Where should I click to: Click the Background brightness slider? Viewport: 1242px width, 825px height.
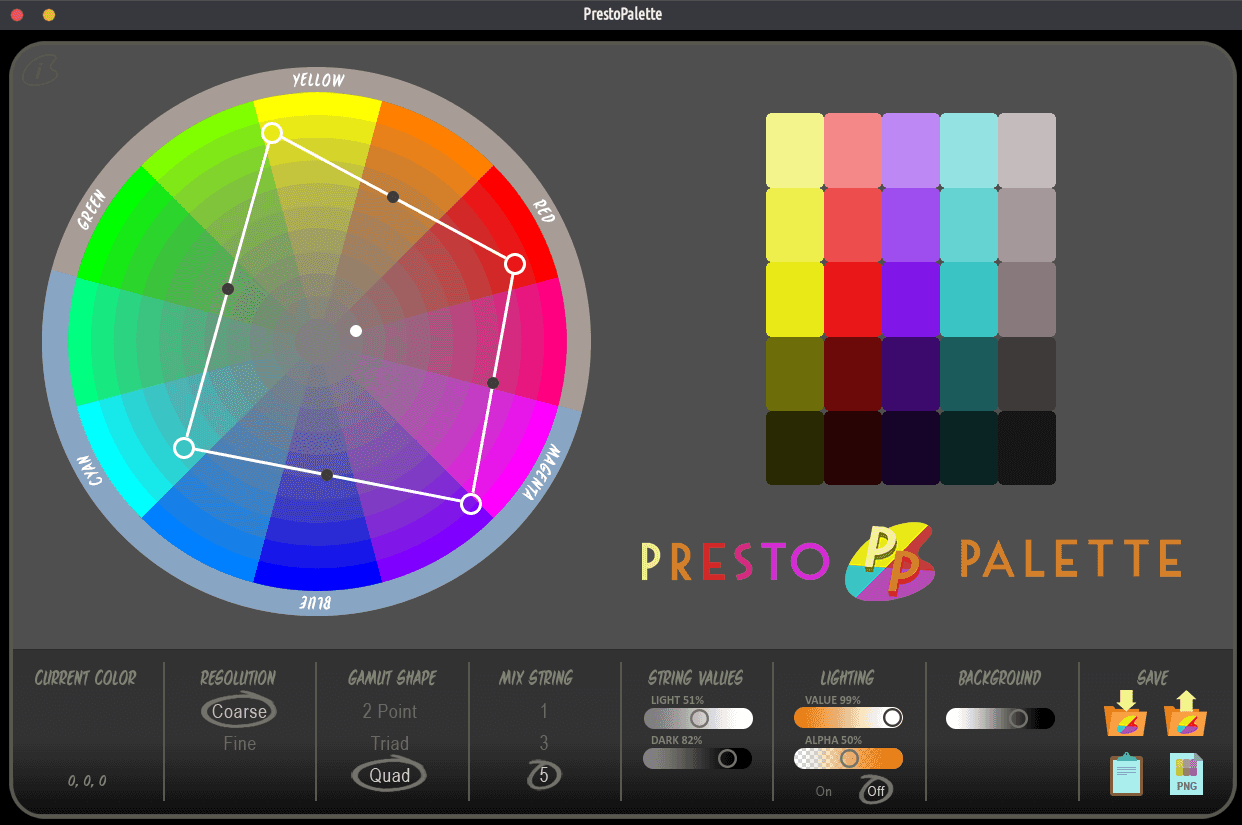pos(1000,719)
